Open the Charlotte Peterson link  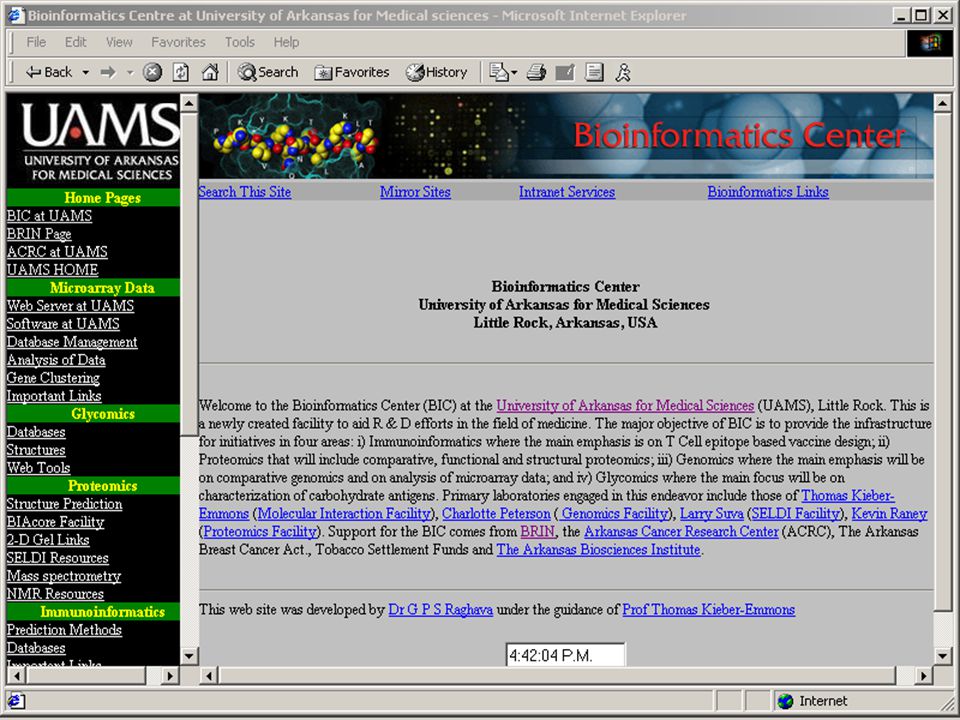pos(497,514)
